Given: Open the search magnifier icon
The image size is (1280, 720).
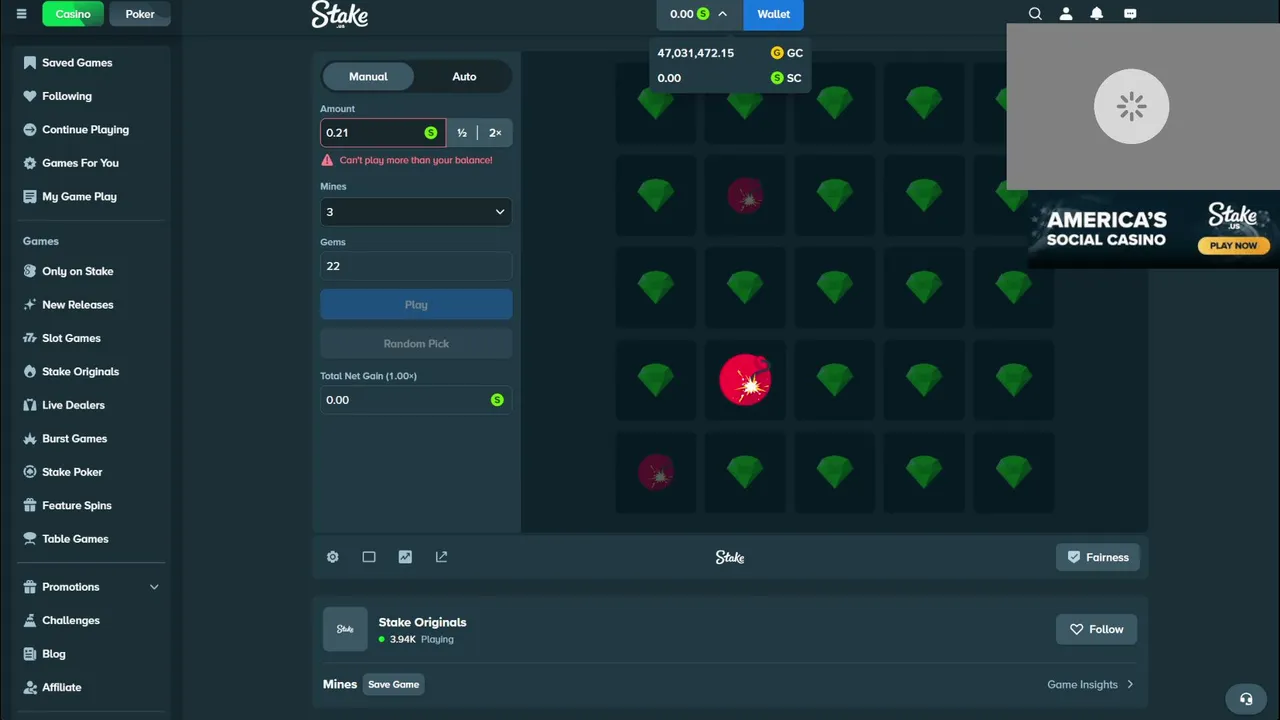Looking at the screenshot, I should tap(1035, 14).
